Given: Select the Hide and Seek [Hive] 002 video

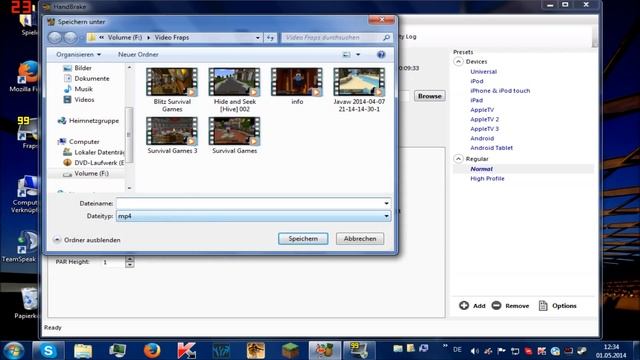Looking at the screenshot, I should (x=234, y=90).
